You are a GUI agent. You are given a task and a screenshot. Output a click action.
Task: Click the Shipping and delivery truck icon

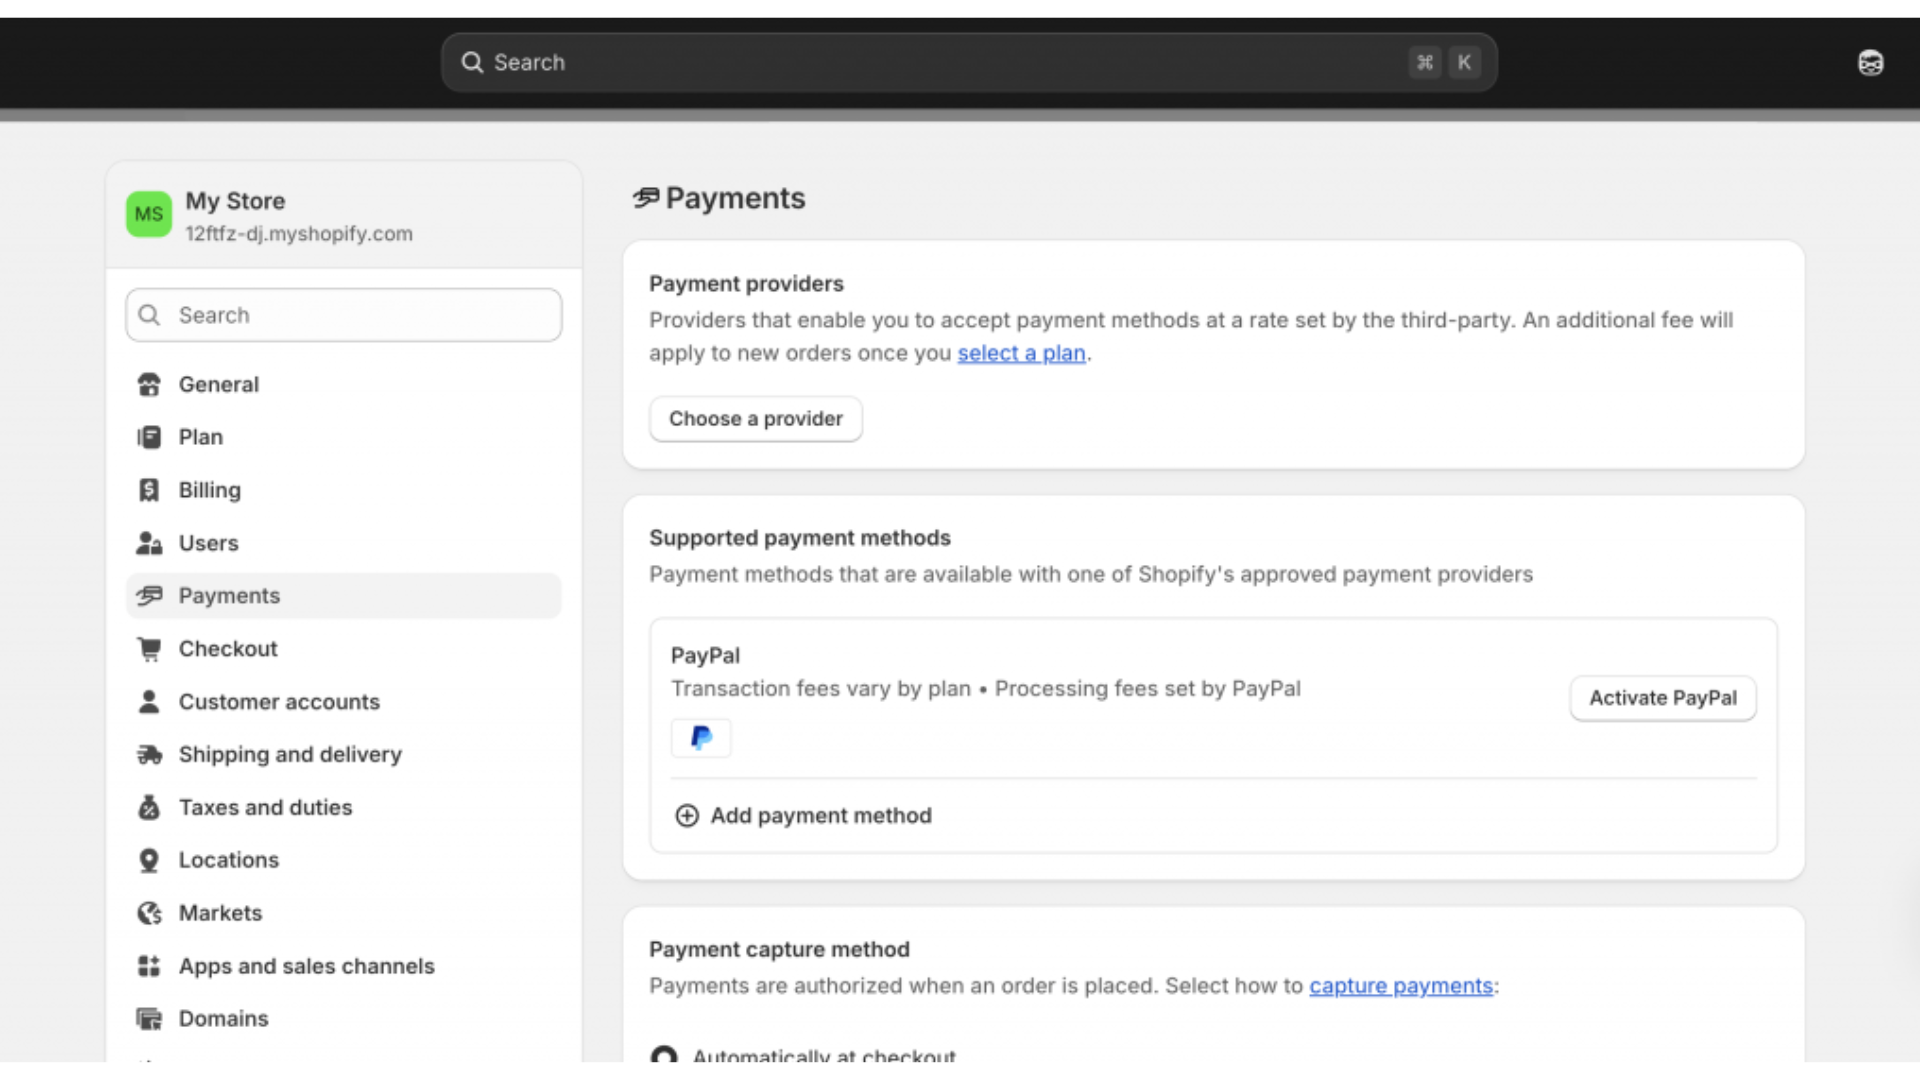point(149,755)
